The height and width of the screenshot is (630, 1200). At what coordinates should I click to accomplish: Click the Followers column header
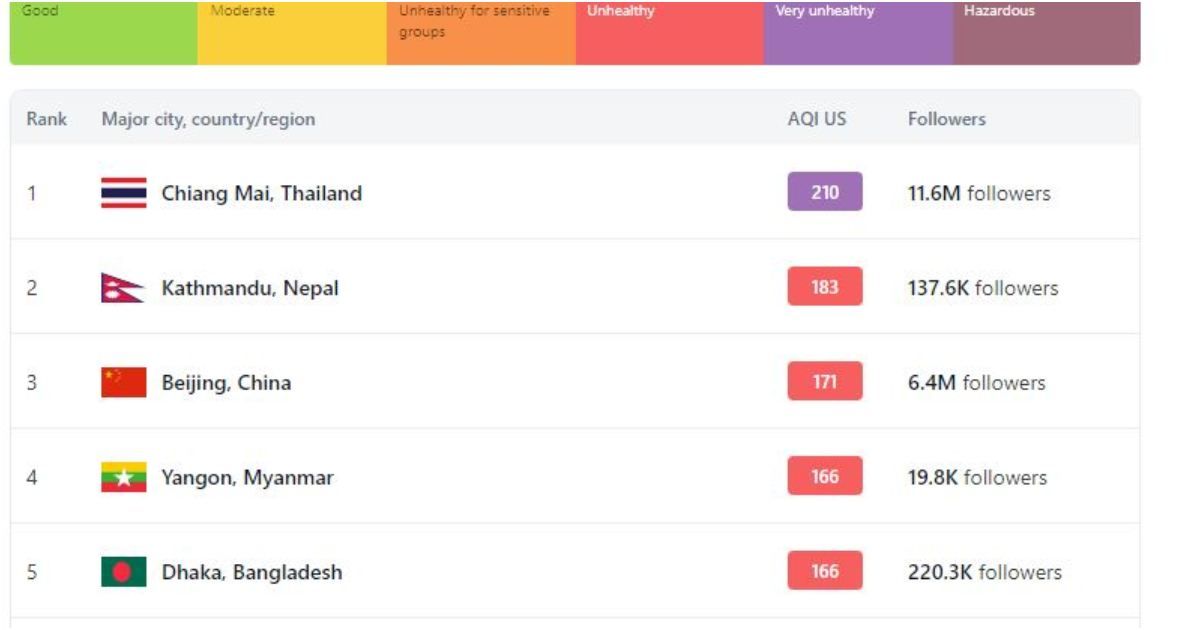click(947, 119)
